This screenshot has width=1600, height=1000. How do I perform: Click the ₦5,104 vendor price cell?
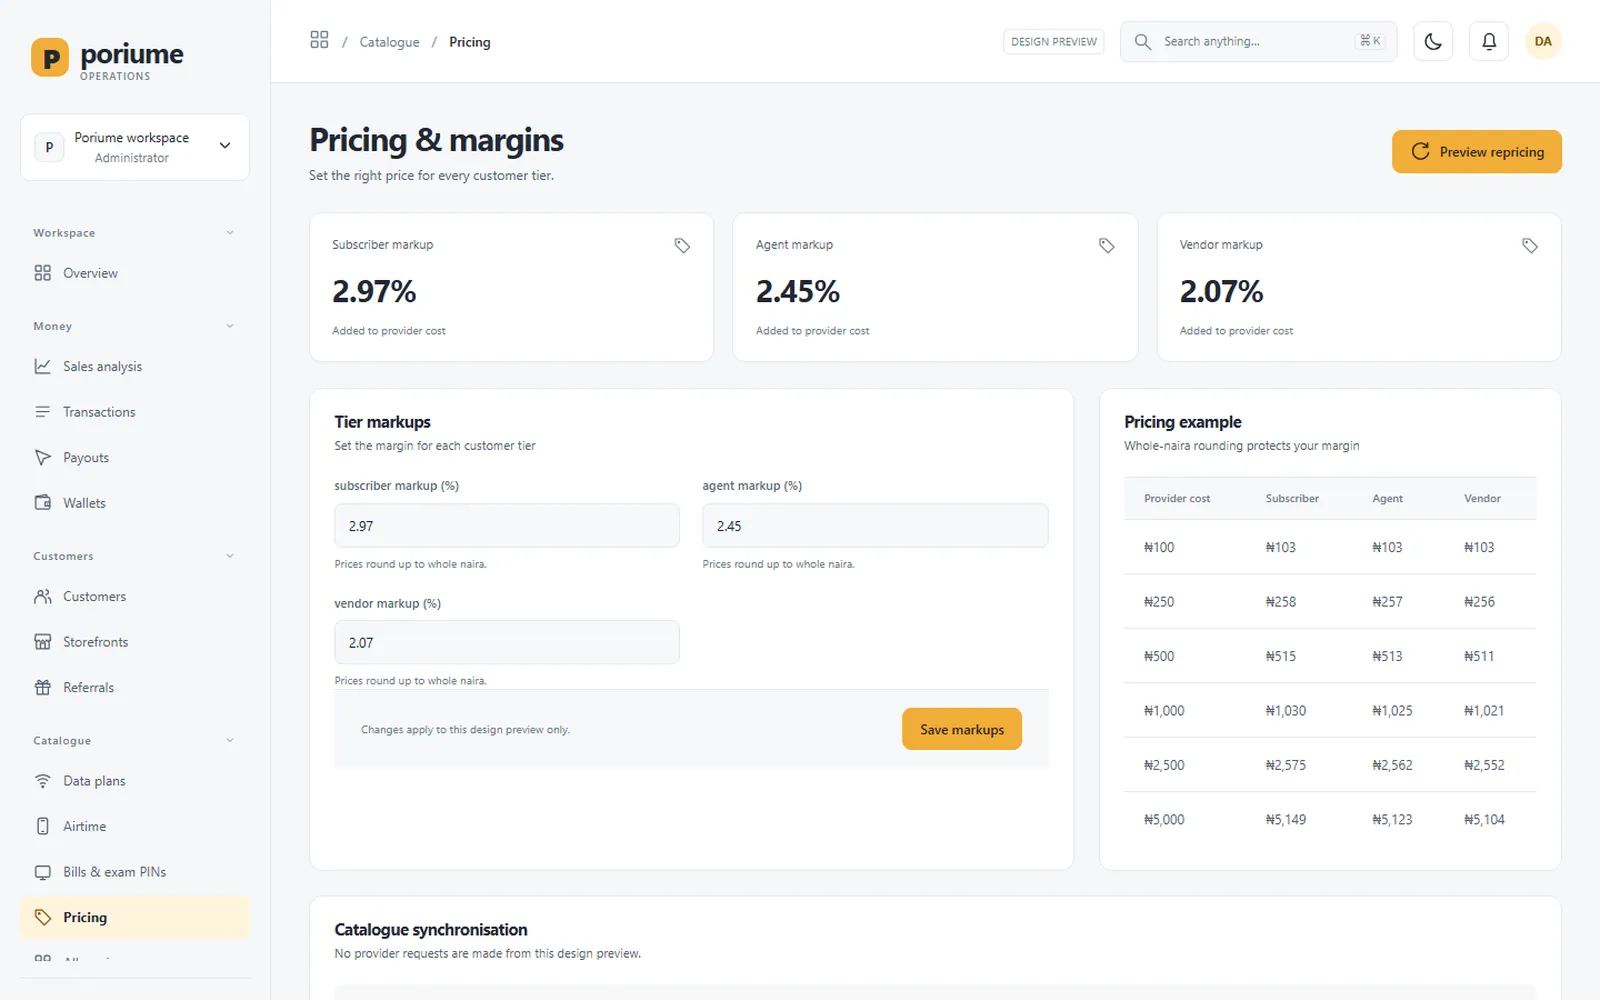click(1484, 820)
